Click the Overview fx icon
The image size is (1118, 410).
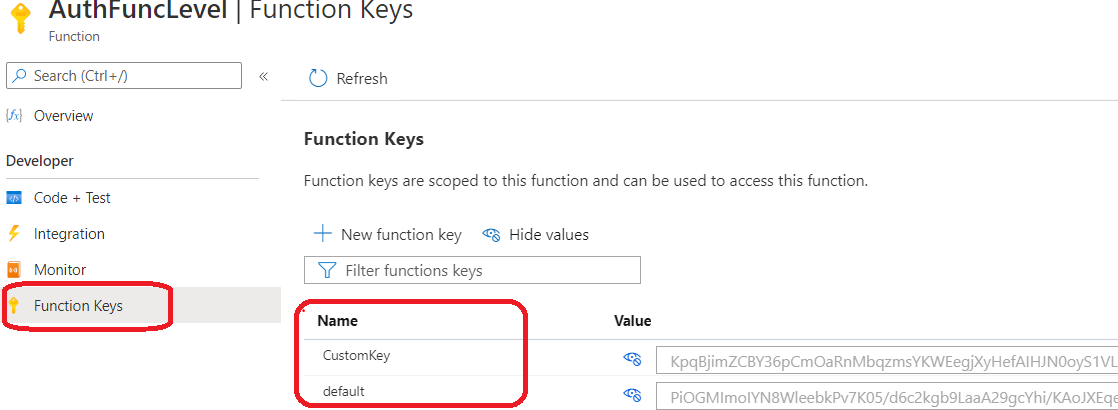[x=14, y=116]
